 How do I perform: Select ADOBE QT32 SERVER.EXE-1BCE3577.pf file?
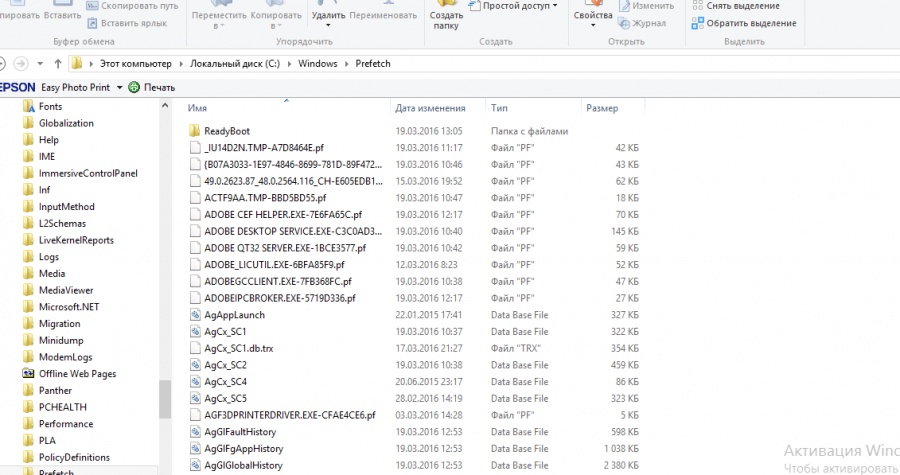tap(285, 248)
